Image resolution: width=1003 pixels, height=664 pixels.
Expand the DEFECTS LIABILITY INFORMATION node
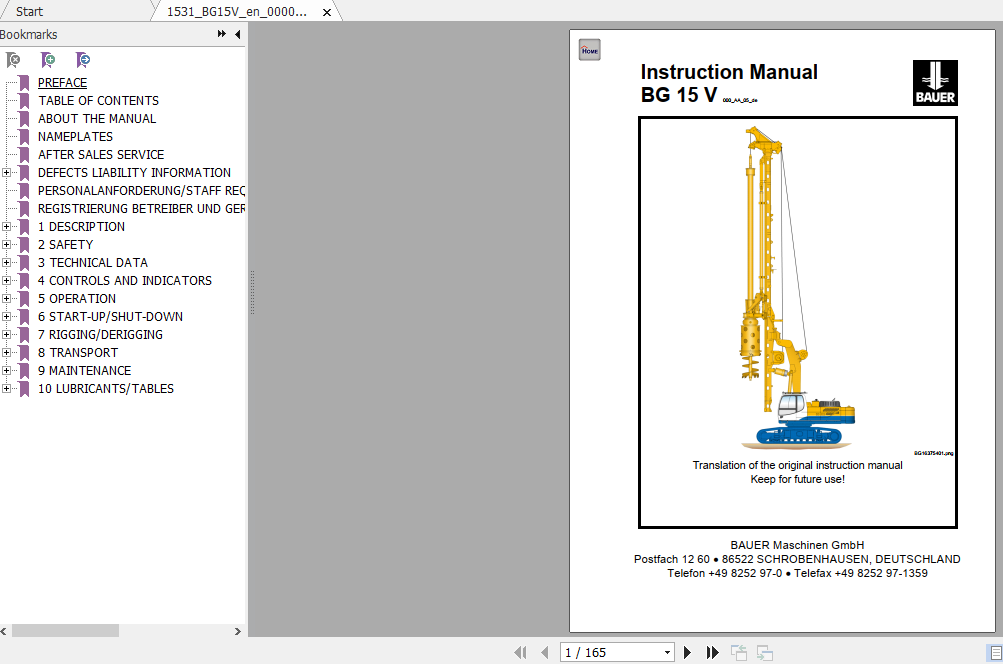click(6, 173)
